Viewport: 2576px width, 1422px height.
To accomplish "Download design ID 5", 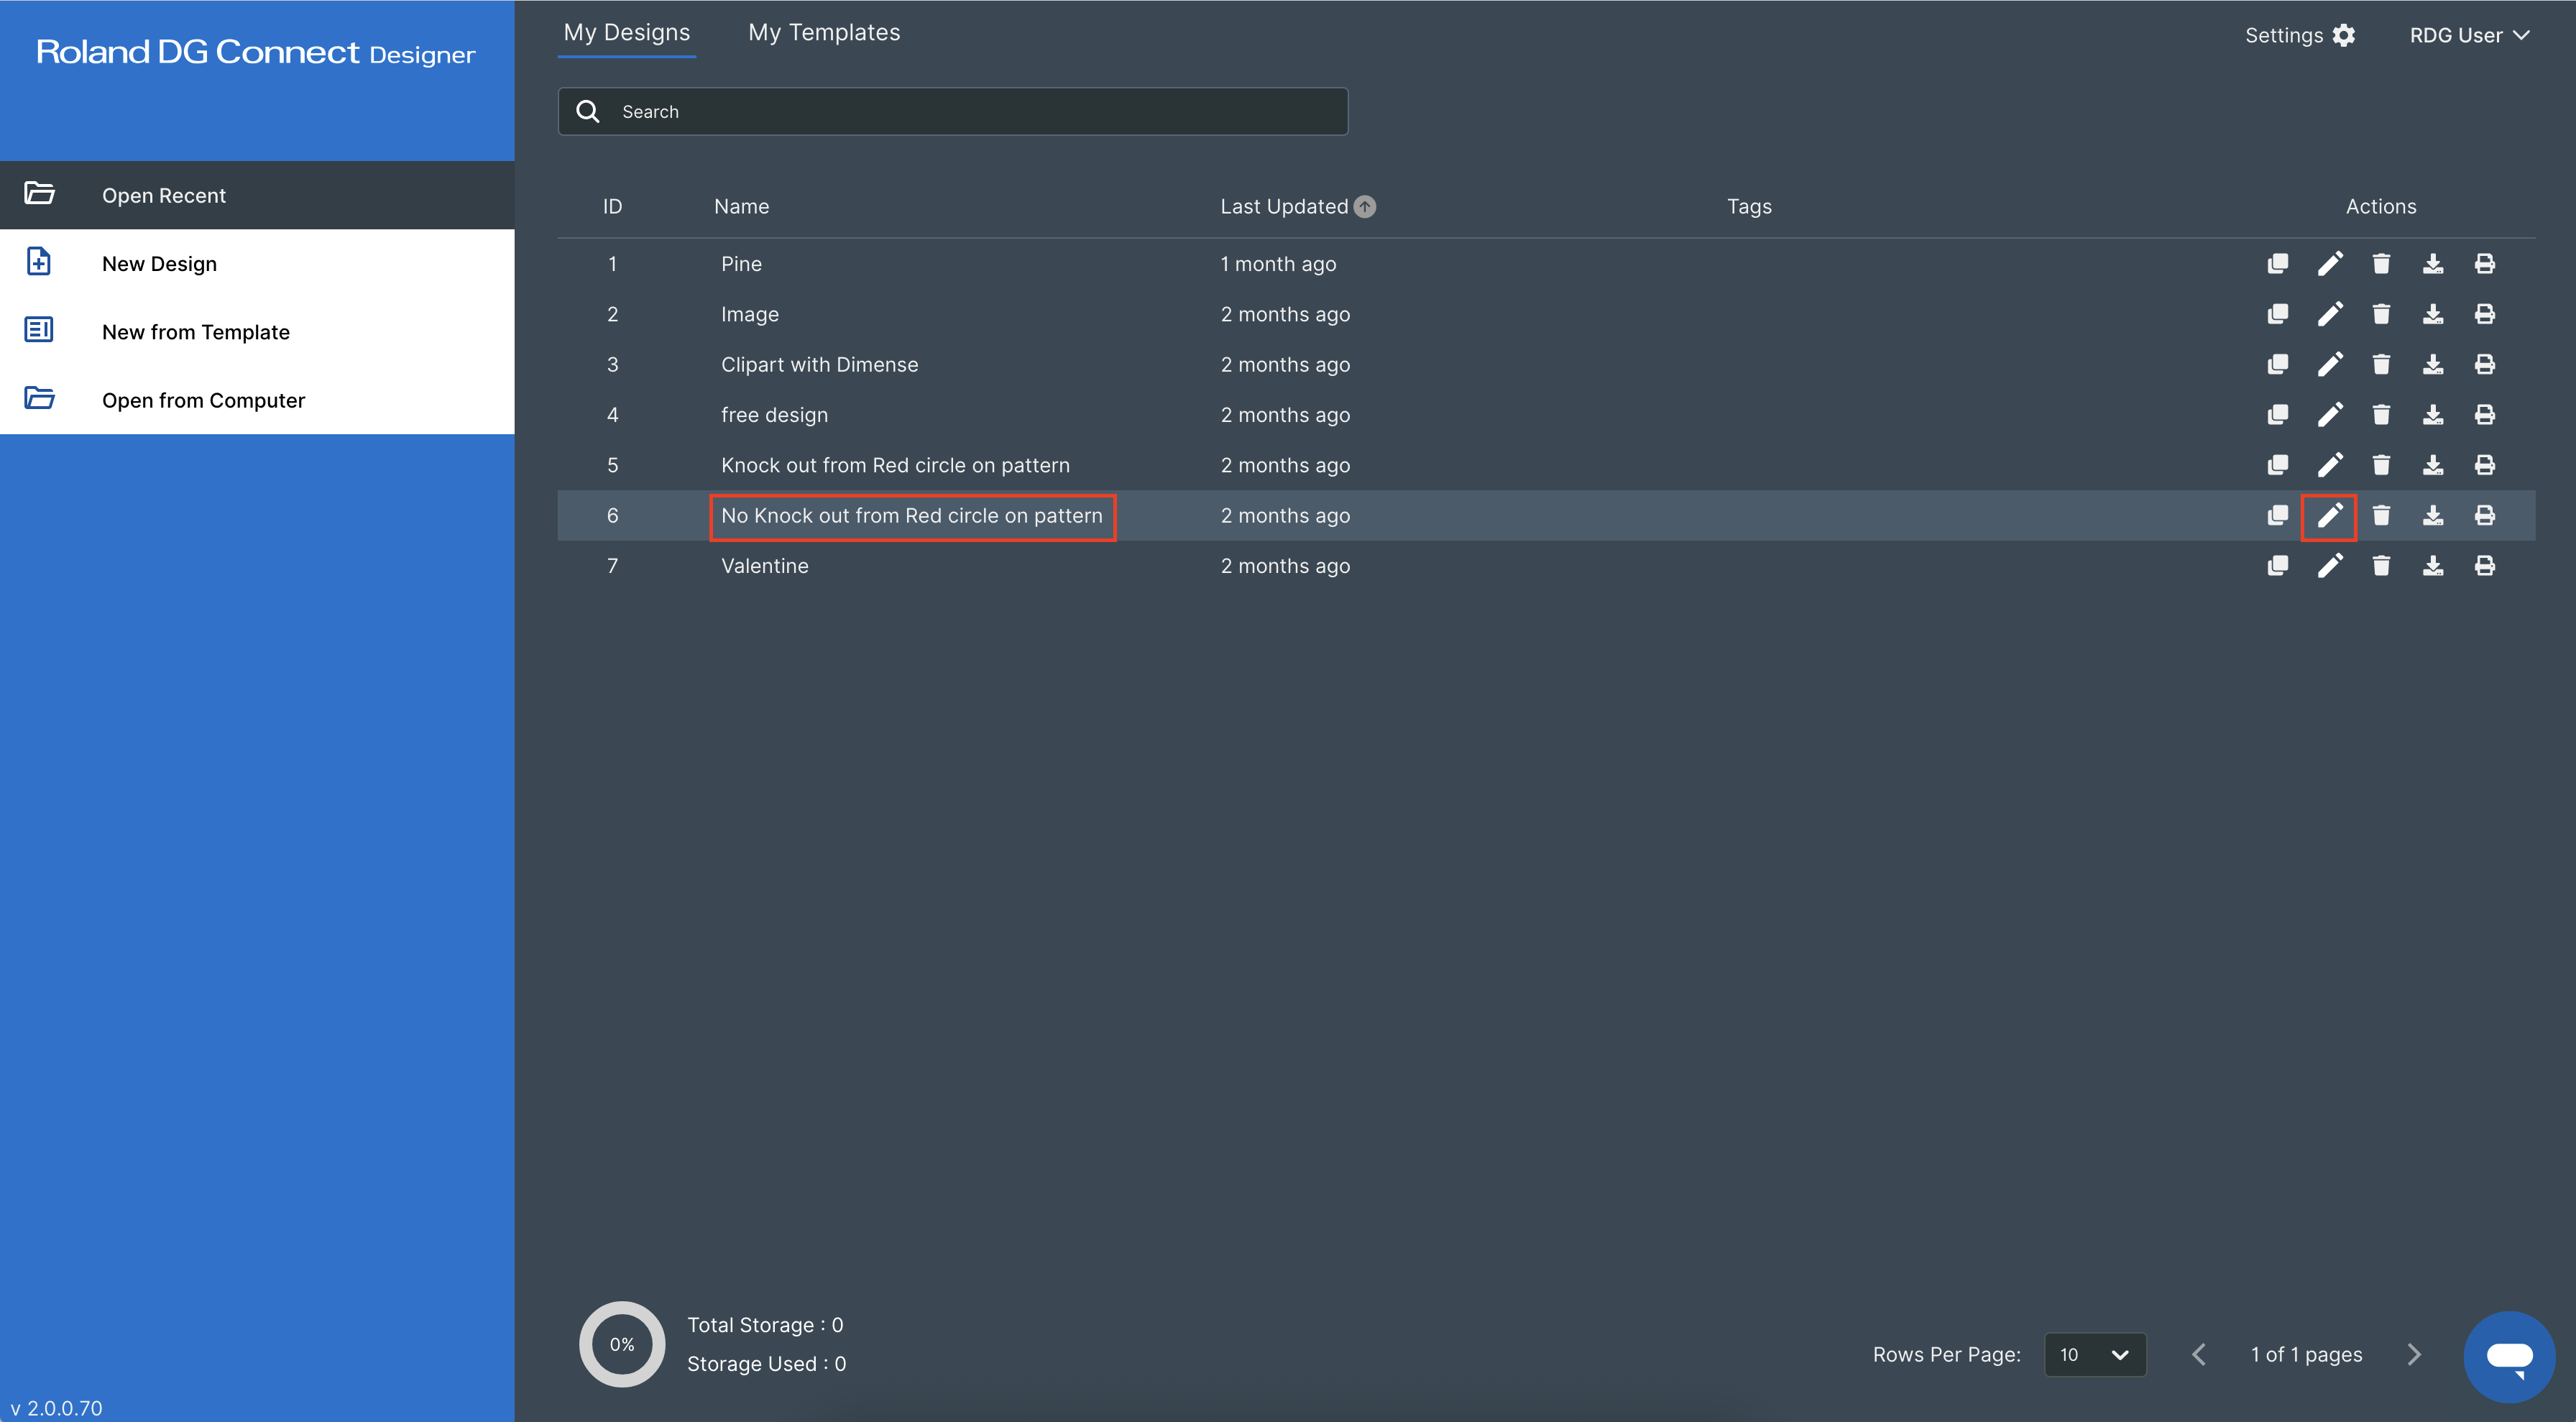I will pos(2433,465).
